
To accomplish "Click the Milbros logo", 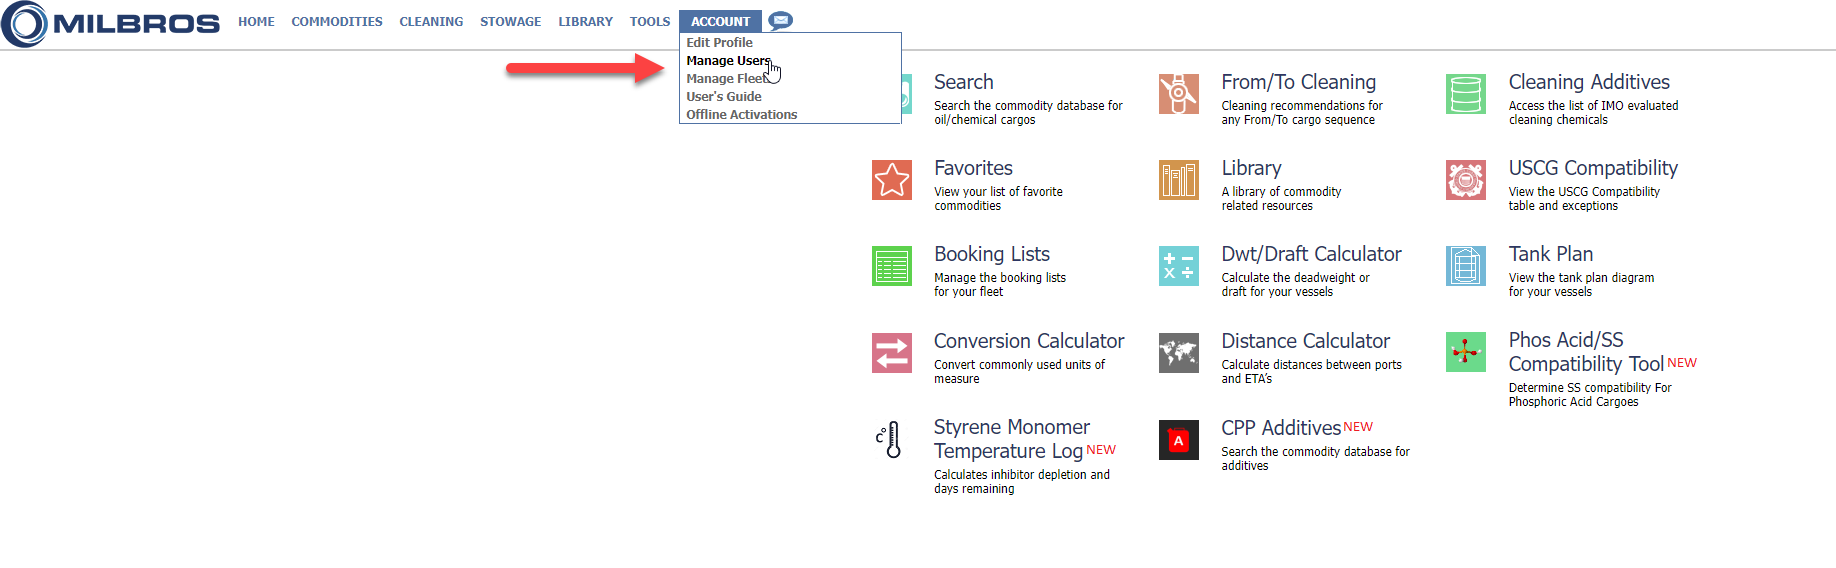I will click(x=111, y=24).
